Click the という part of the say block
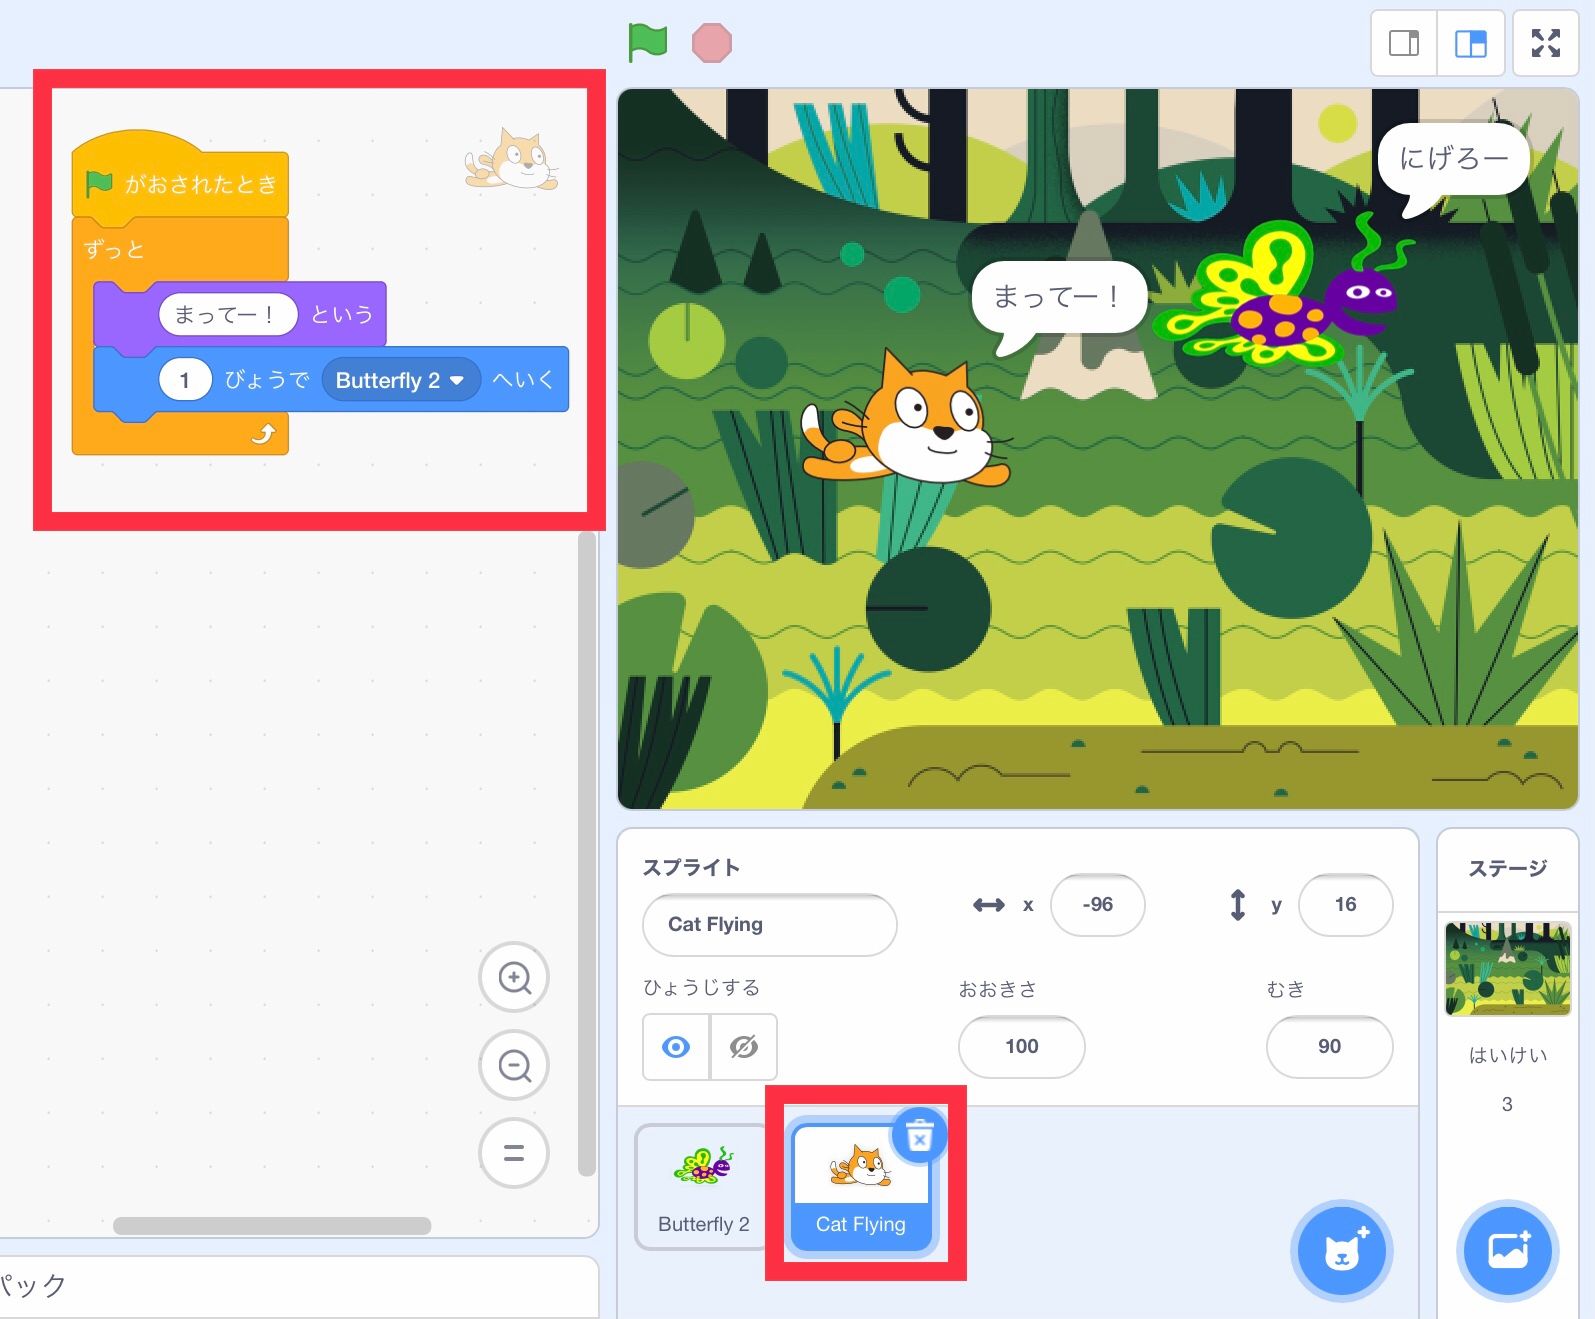Screen dimensions: 1595x1319 342,314
